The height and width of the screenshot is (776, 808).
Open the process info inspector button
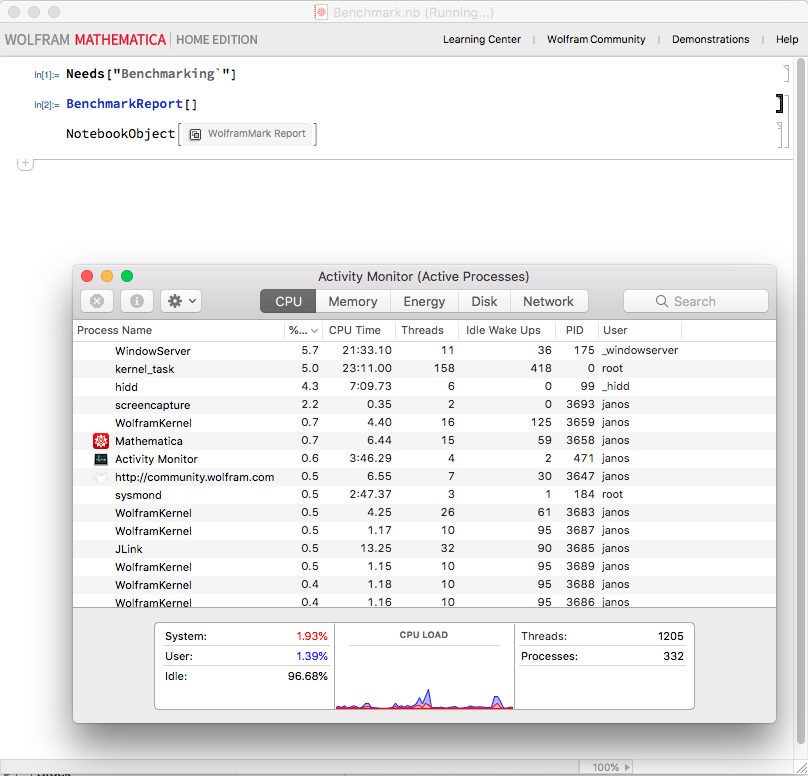pyautogui.click(x=137, y=301)
